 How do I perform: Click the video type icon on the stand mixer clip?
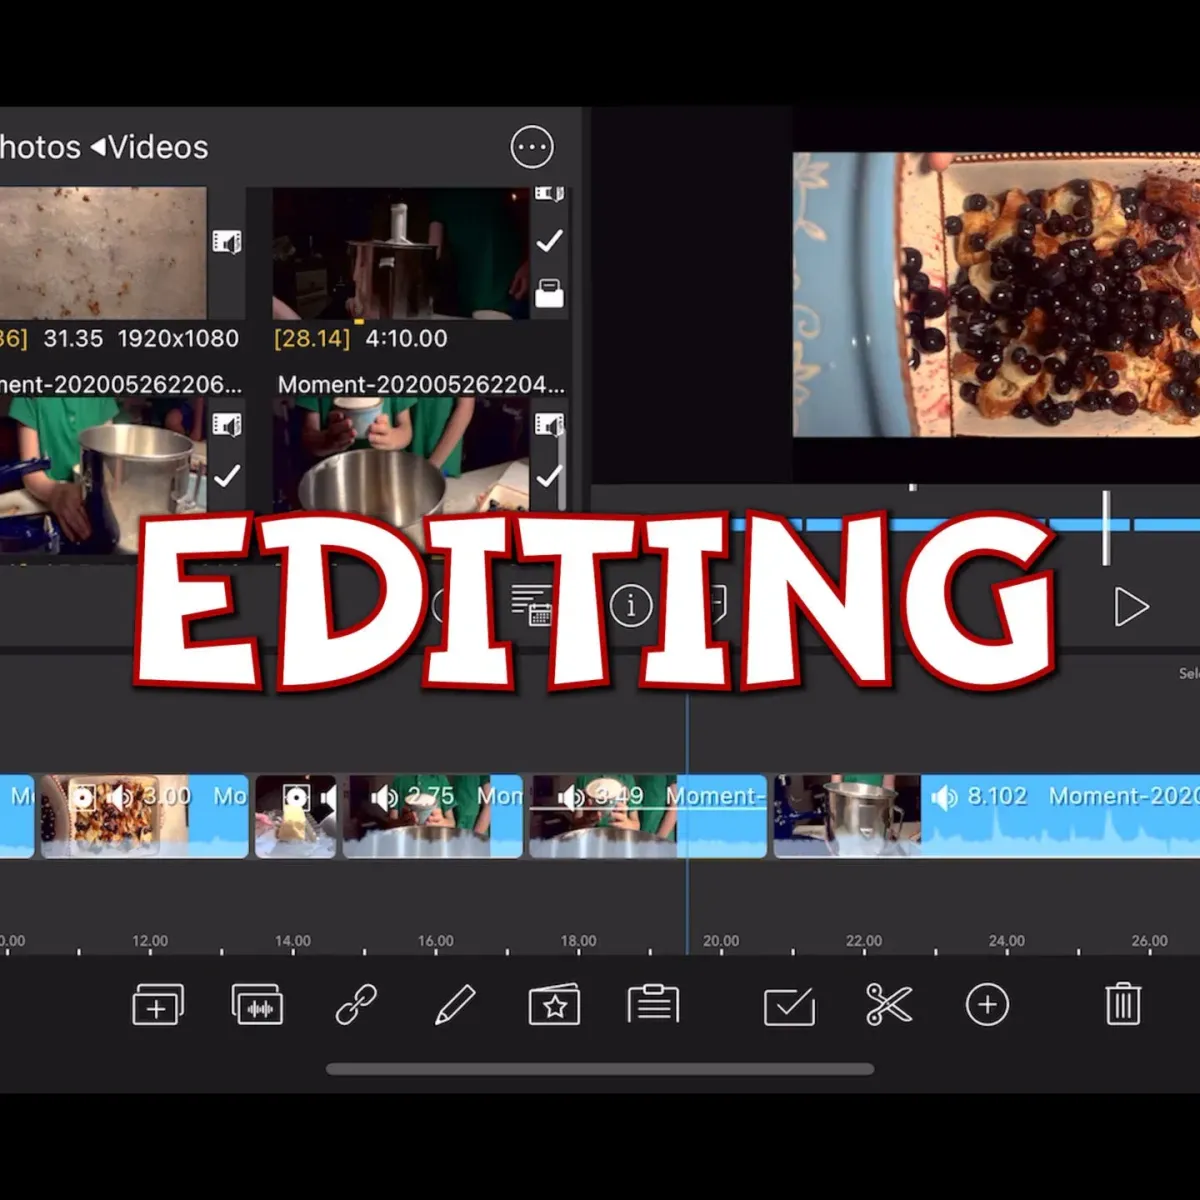tap(227, 425)
